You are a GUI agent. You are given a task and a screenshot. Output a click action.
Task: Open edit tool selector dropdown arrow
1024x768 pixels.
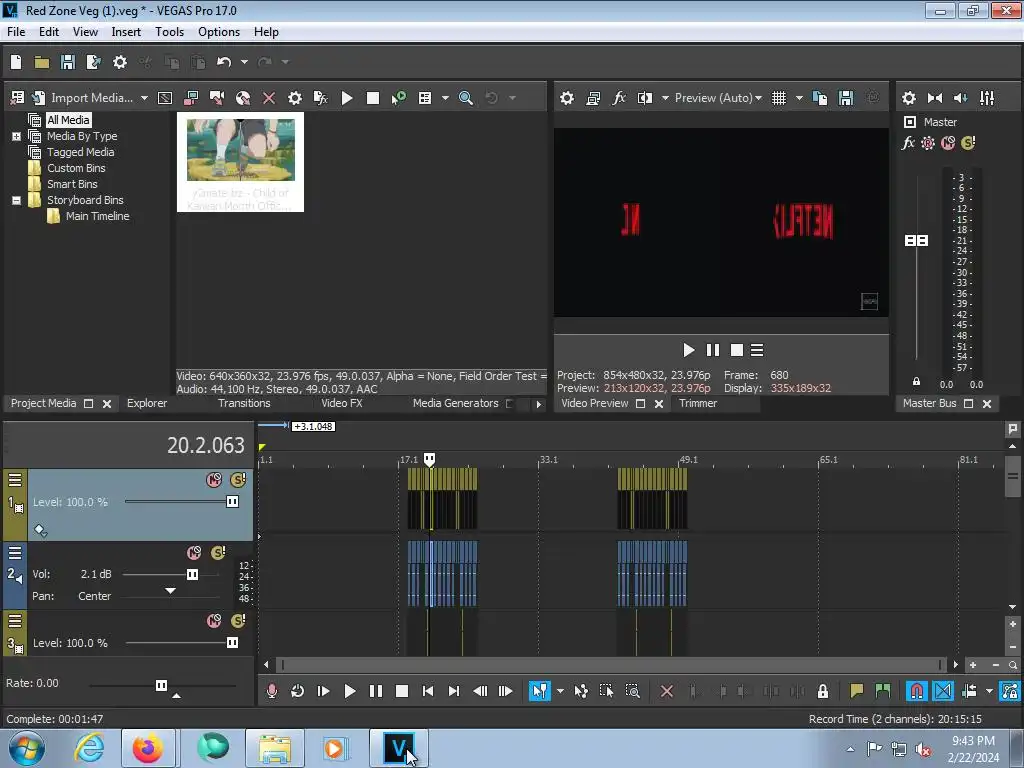coord(560,691)
